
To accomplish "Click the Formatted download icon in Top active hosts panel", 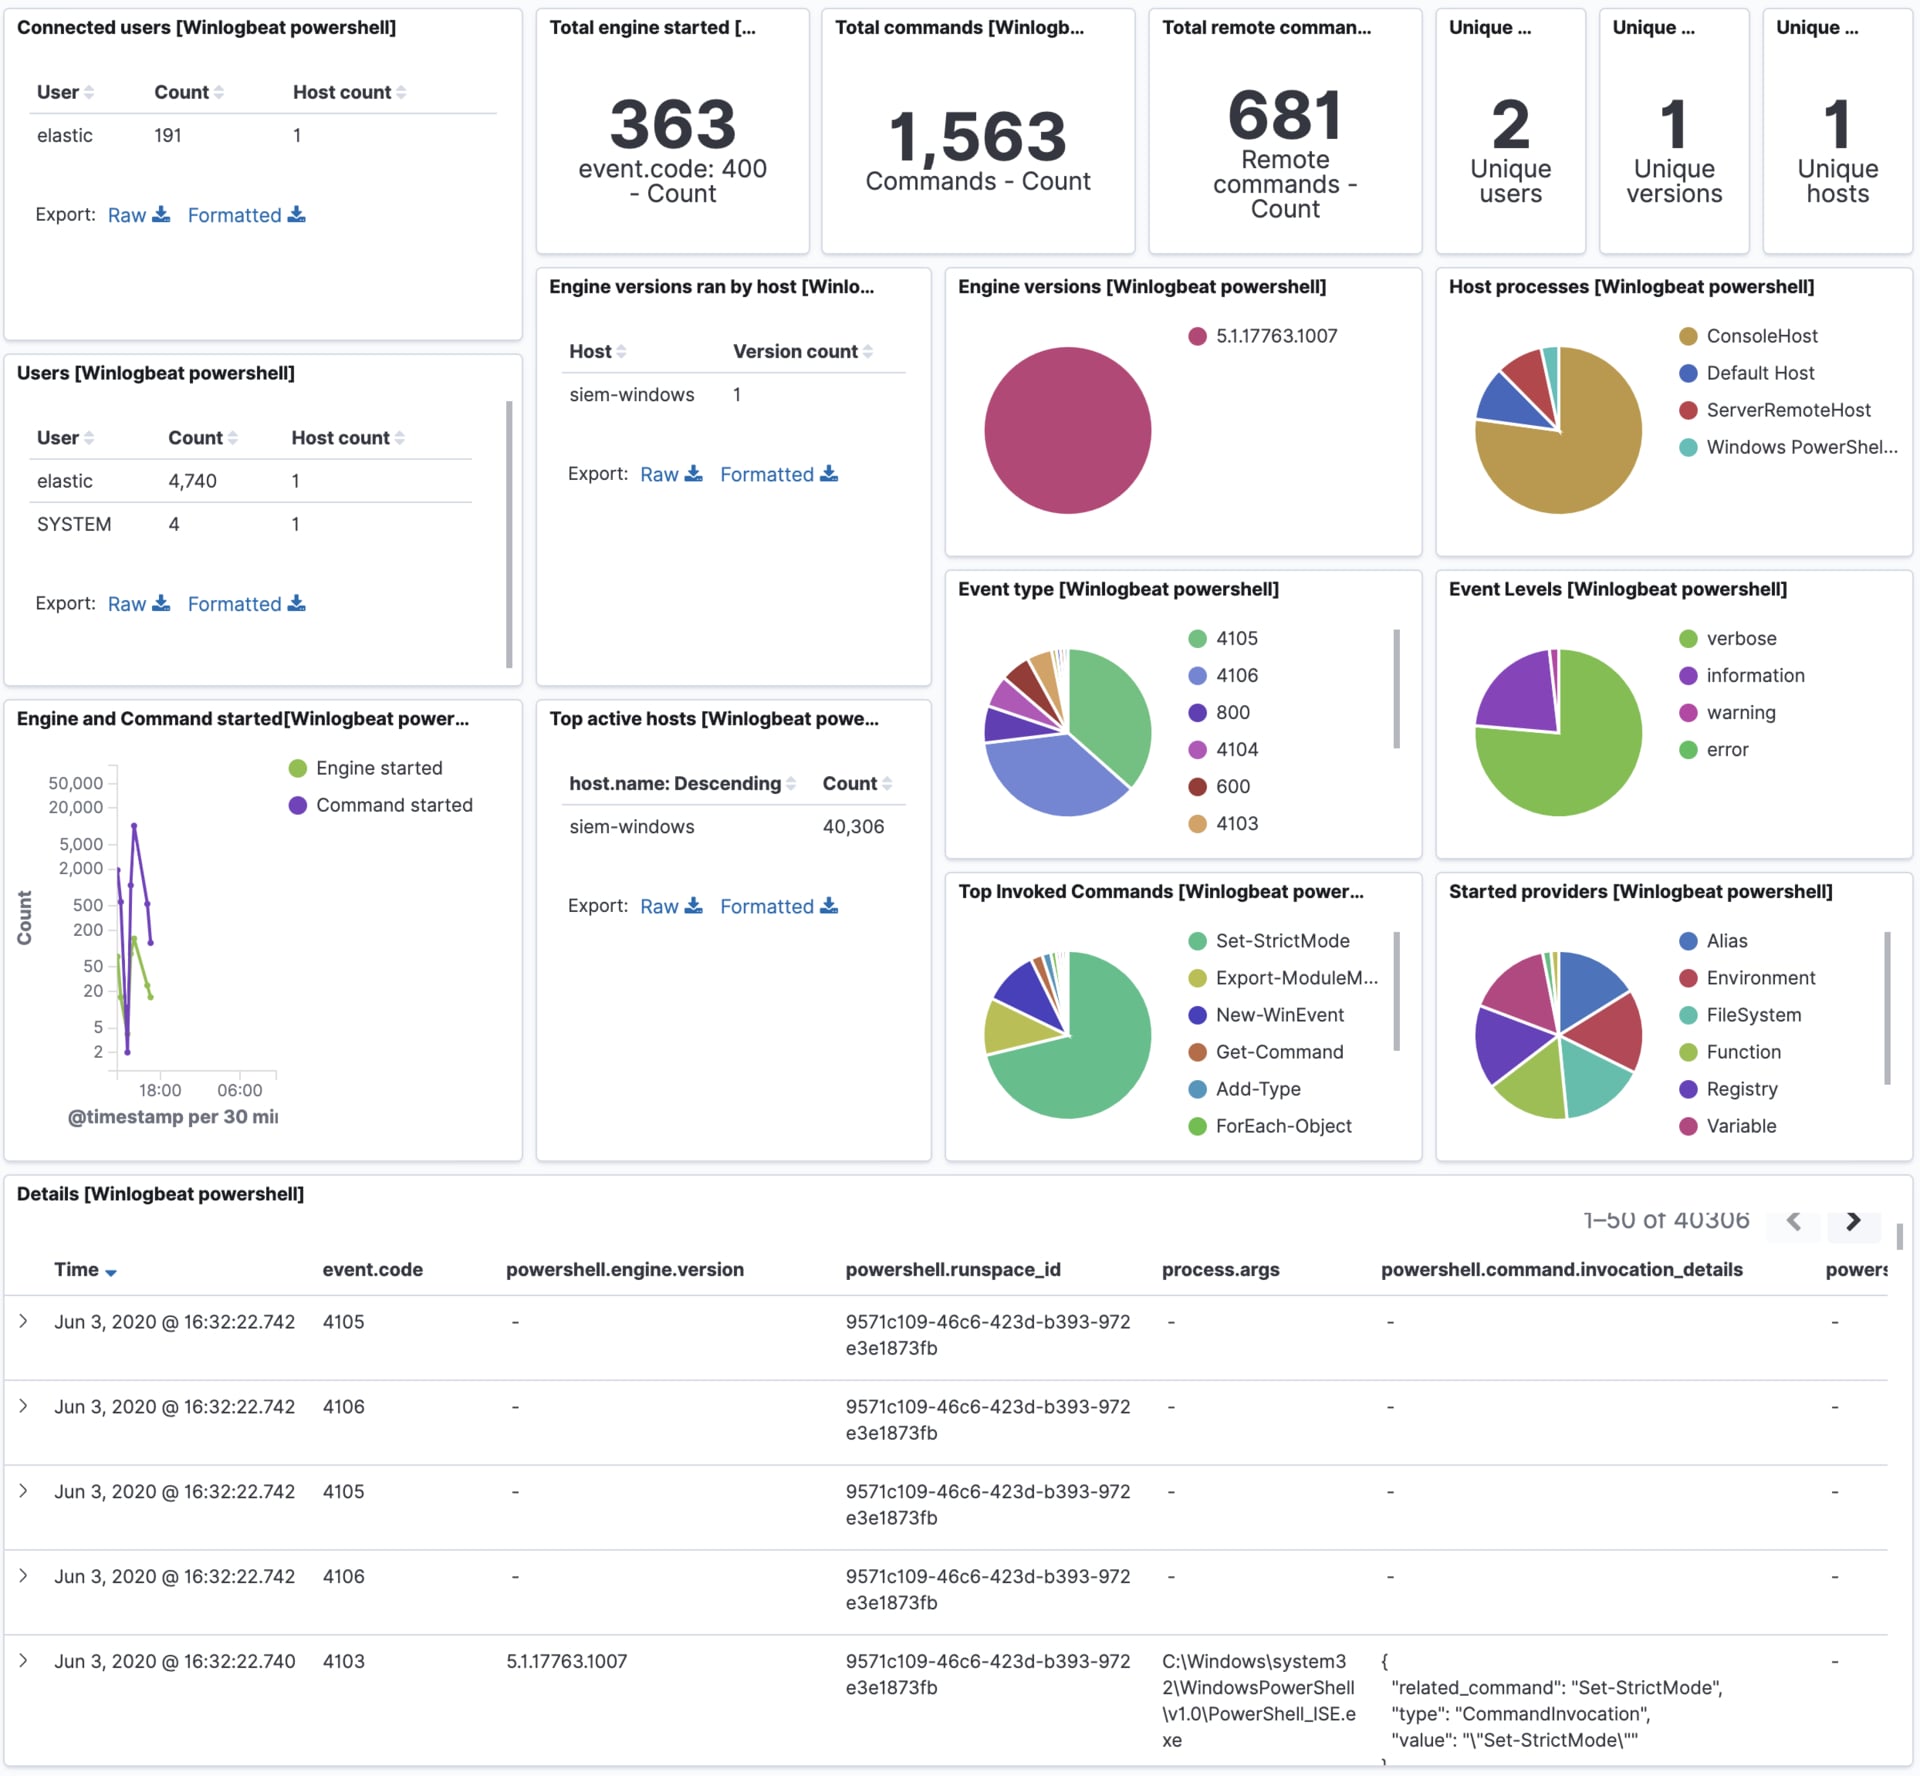I will coord(830,906).
